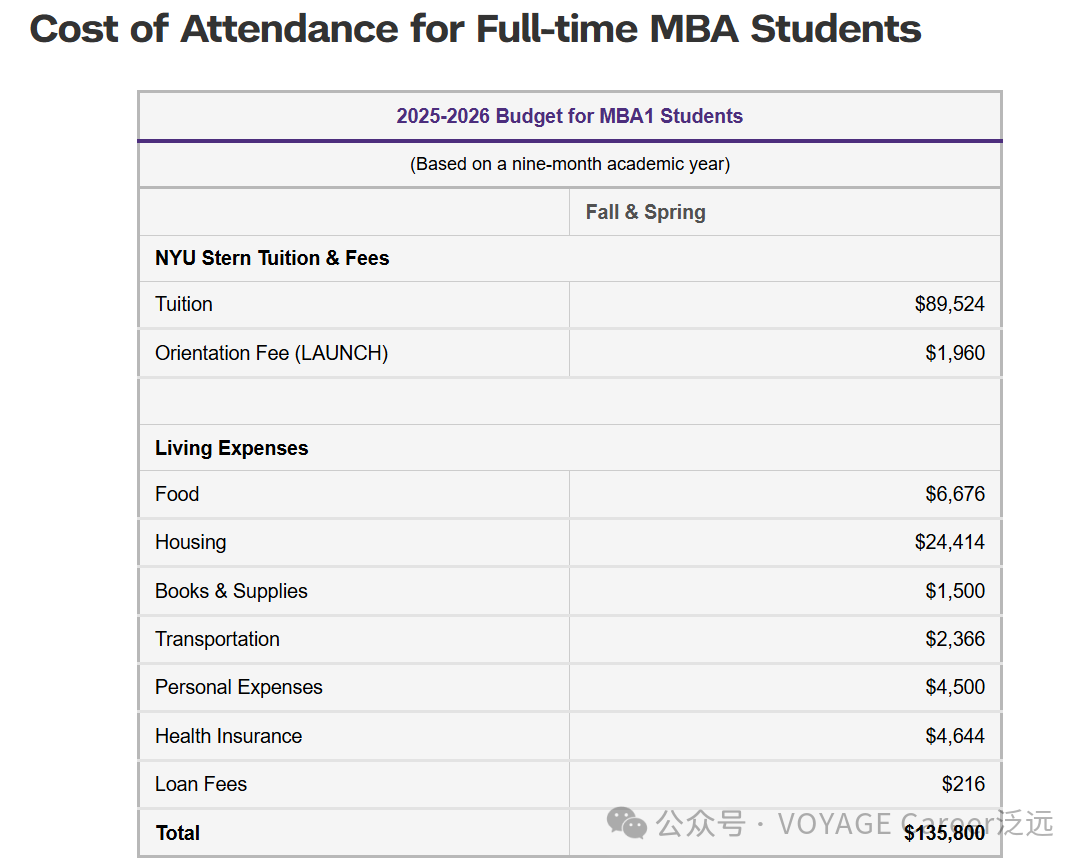Select the Books & Supplies row label
Screen dimensions: 1087x866
[231, 591]
